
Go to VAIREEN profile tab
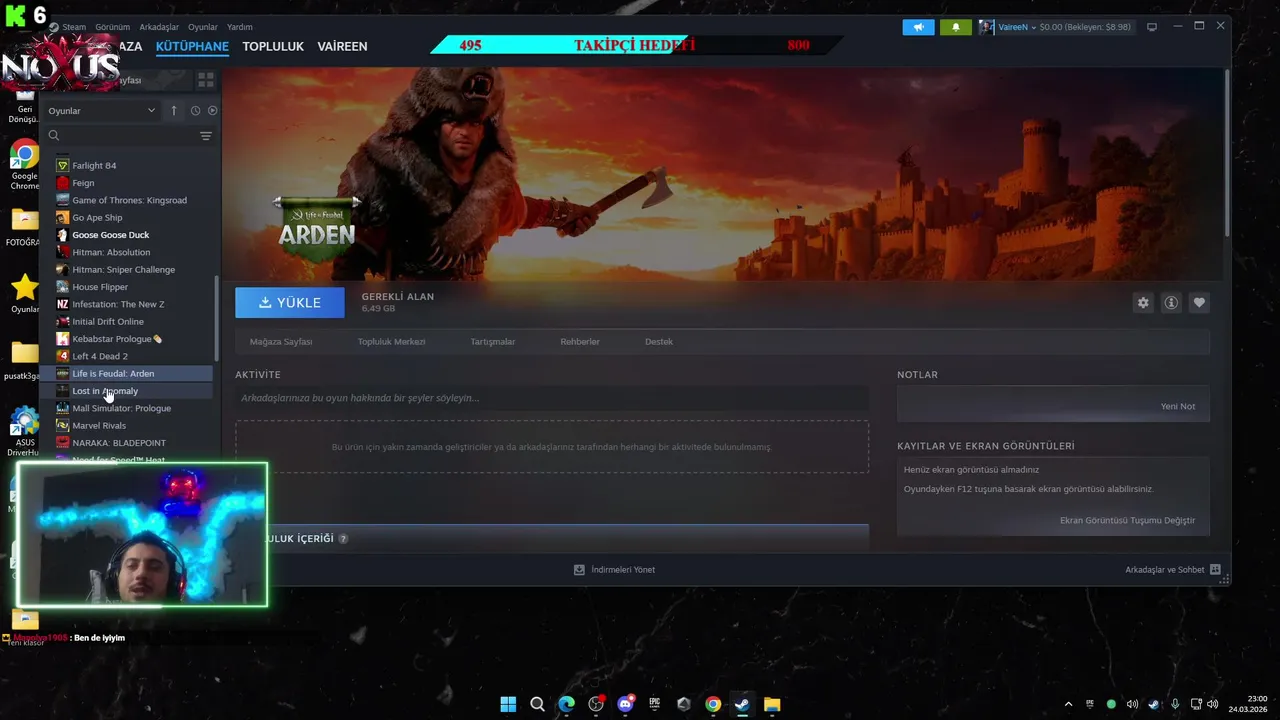click(342, 46)
